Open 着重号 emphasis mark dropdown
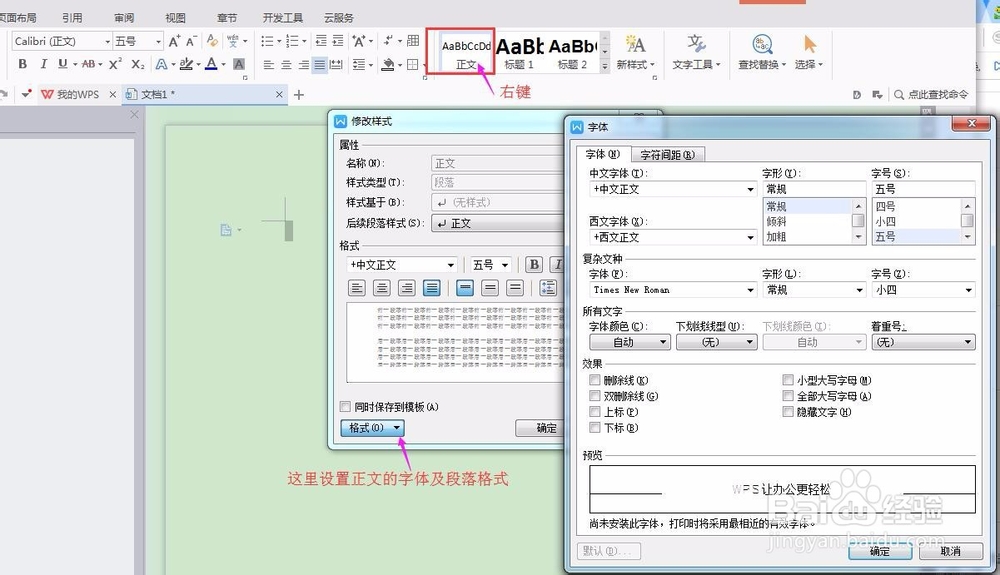This screenshot has width=1000, height=575. click(923, 342)
